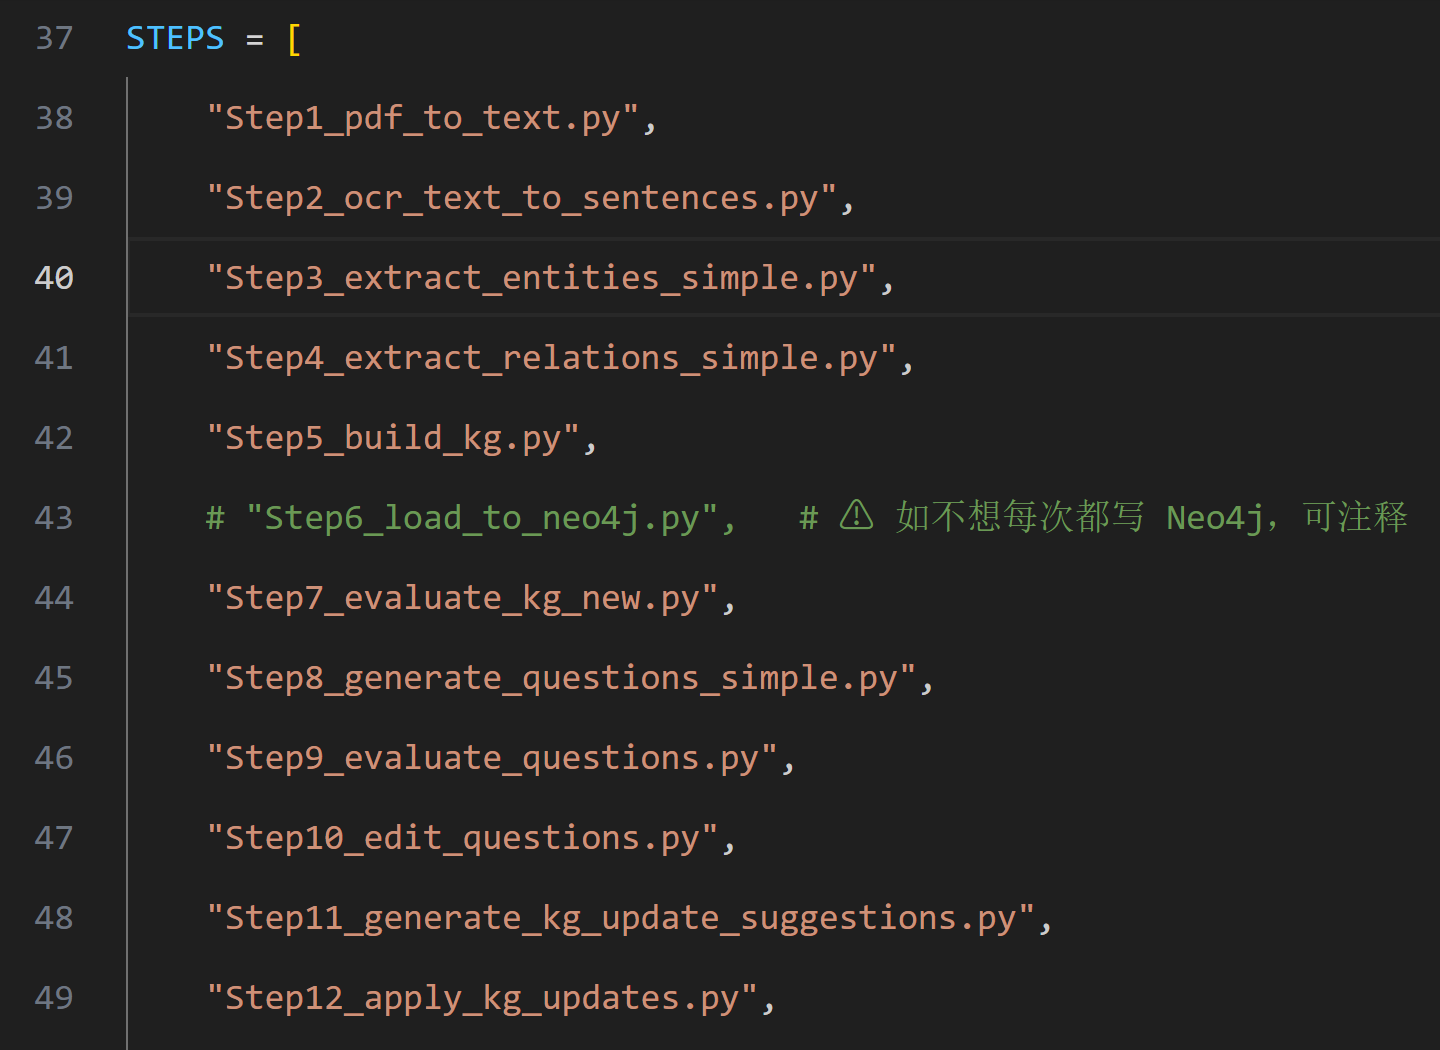The image size is (1440, 1050).
Task: Click line number 37 in the gutter
Action: point(54,38)
